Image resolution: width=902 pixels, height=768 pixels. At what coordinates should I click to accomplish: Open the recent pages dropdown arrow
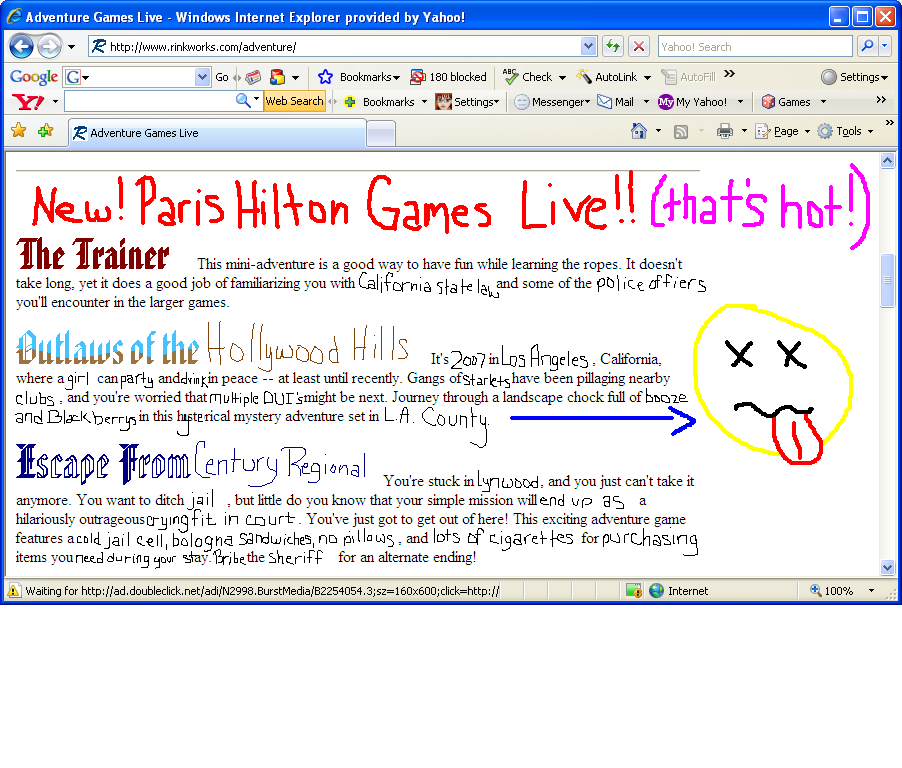(71, 47)
